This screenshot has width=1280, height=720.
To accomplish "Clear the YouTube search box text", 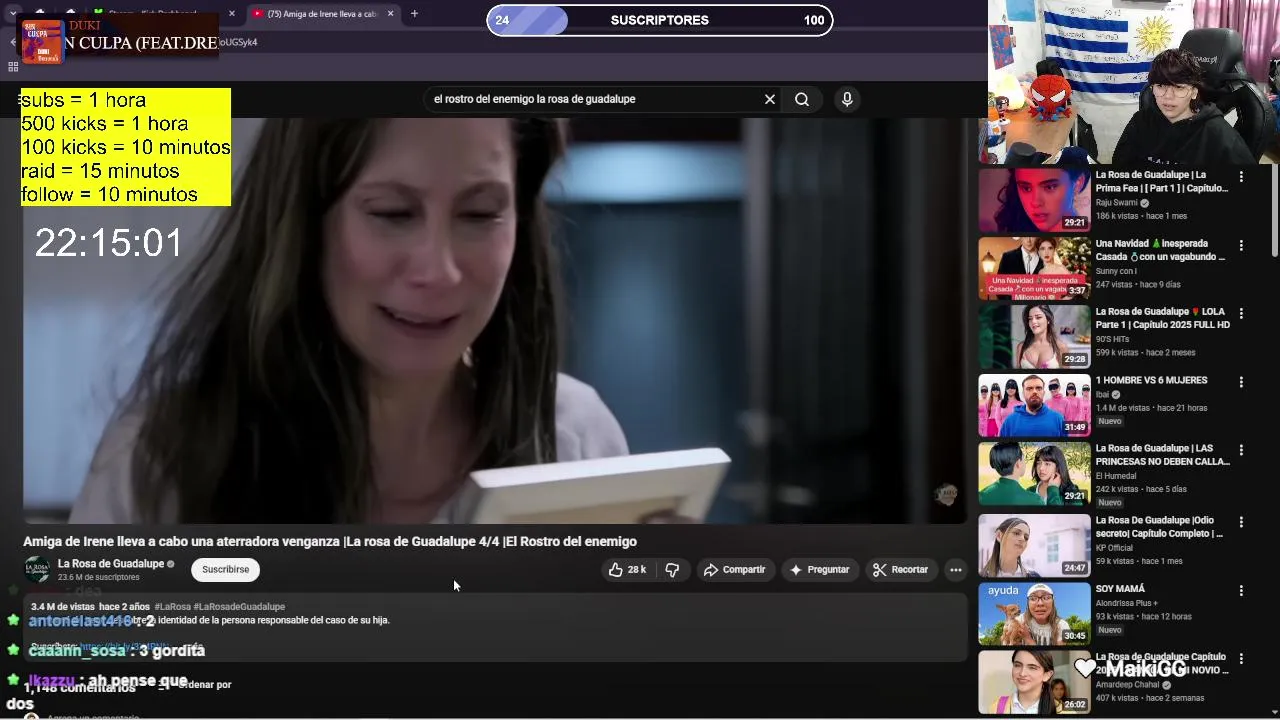I will 770,99.
